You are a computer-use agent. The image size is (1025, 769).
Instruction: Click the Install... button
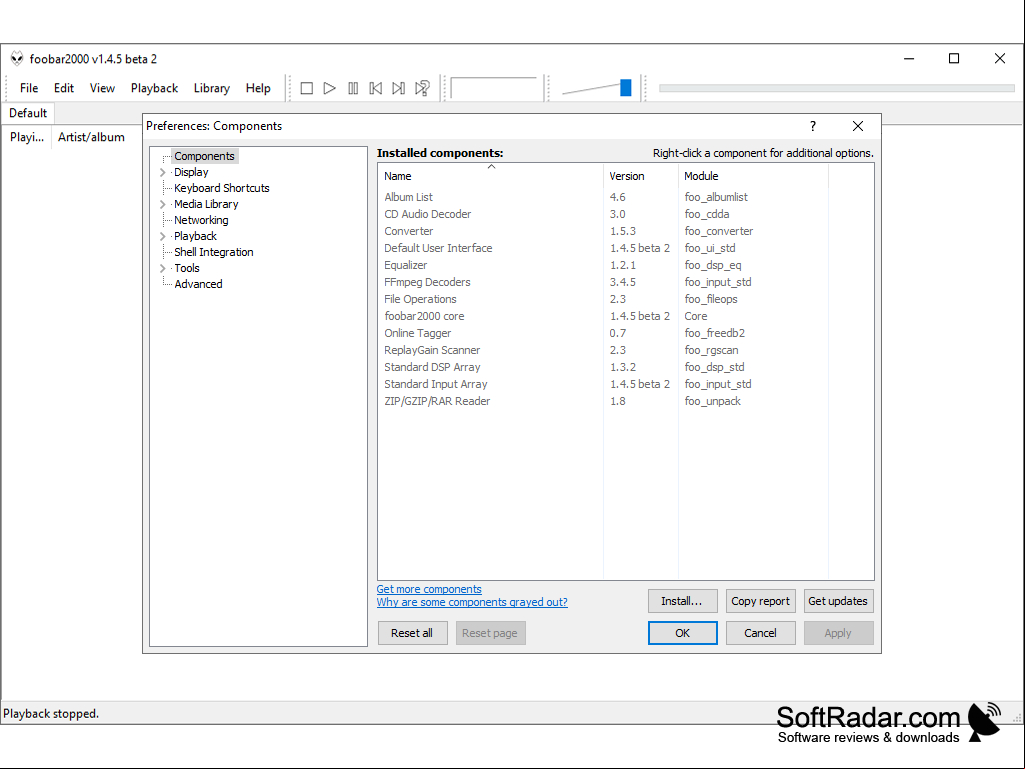click(x=682, y=601)
